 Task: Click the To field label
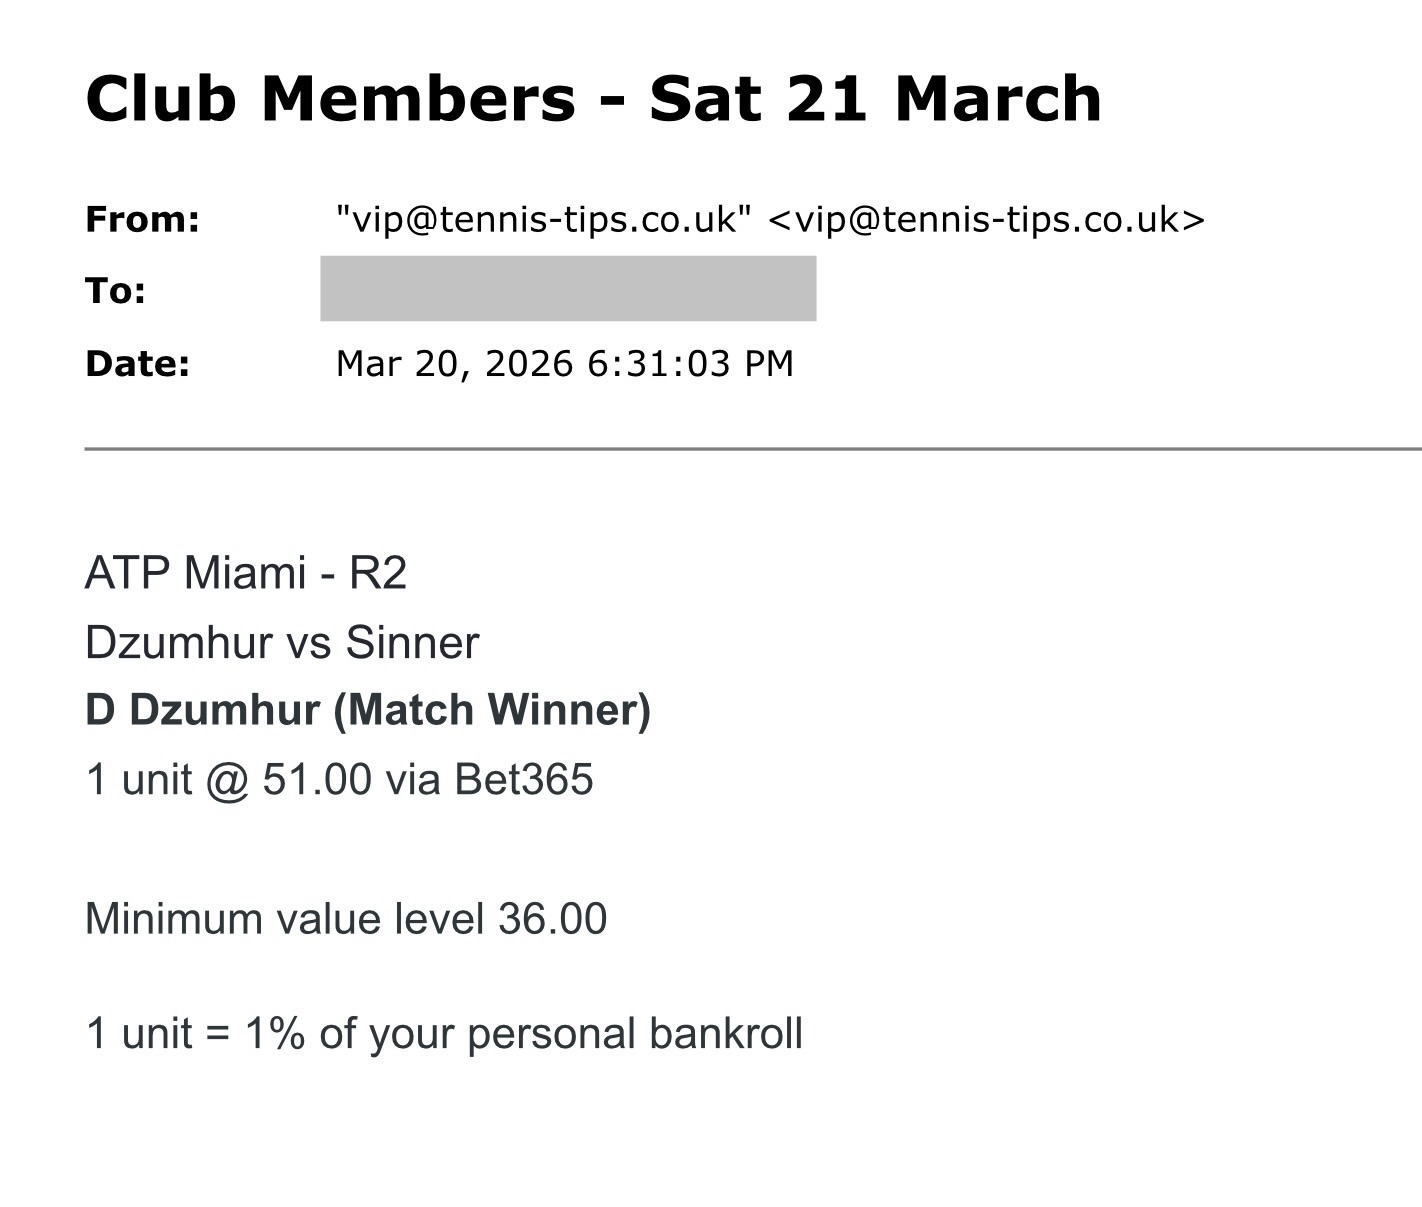pos(116,291)
